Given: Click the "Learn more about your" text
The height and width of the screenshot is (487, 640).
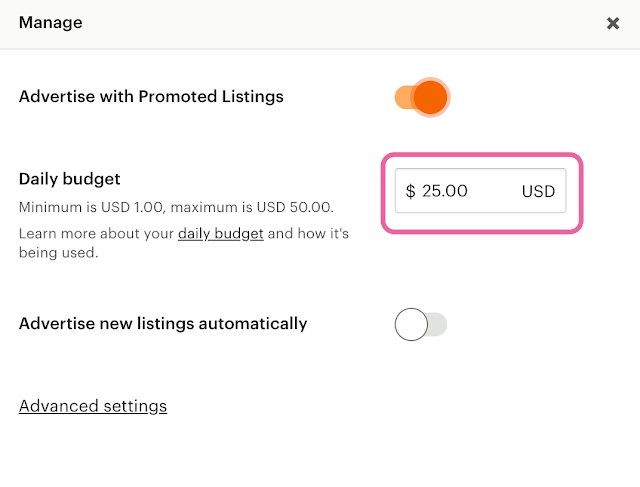Looking at the screenshot, I should 97,234.
